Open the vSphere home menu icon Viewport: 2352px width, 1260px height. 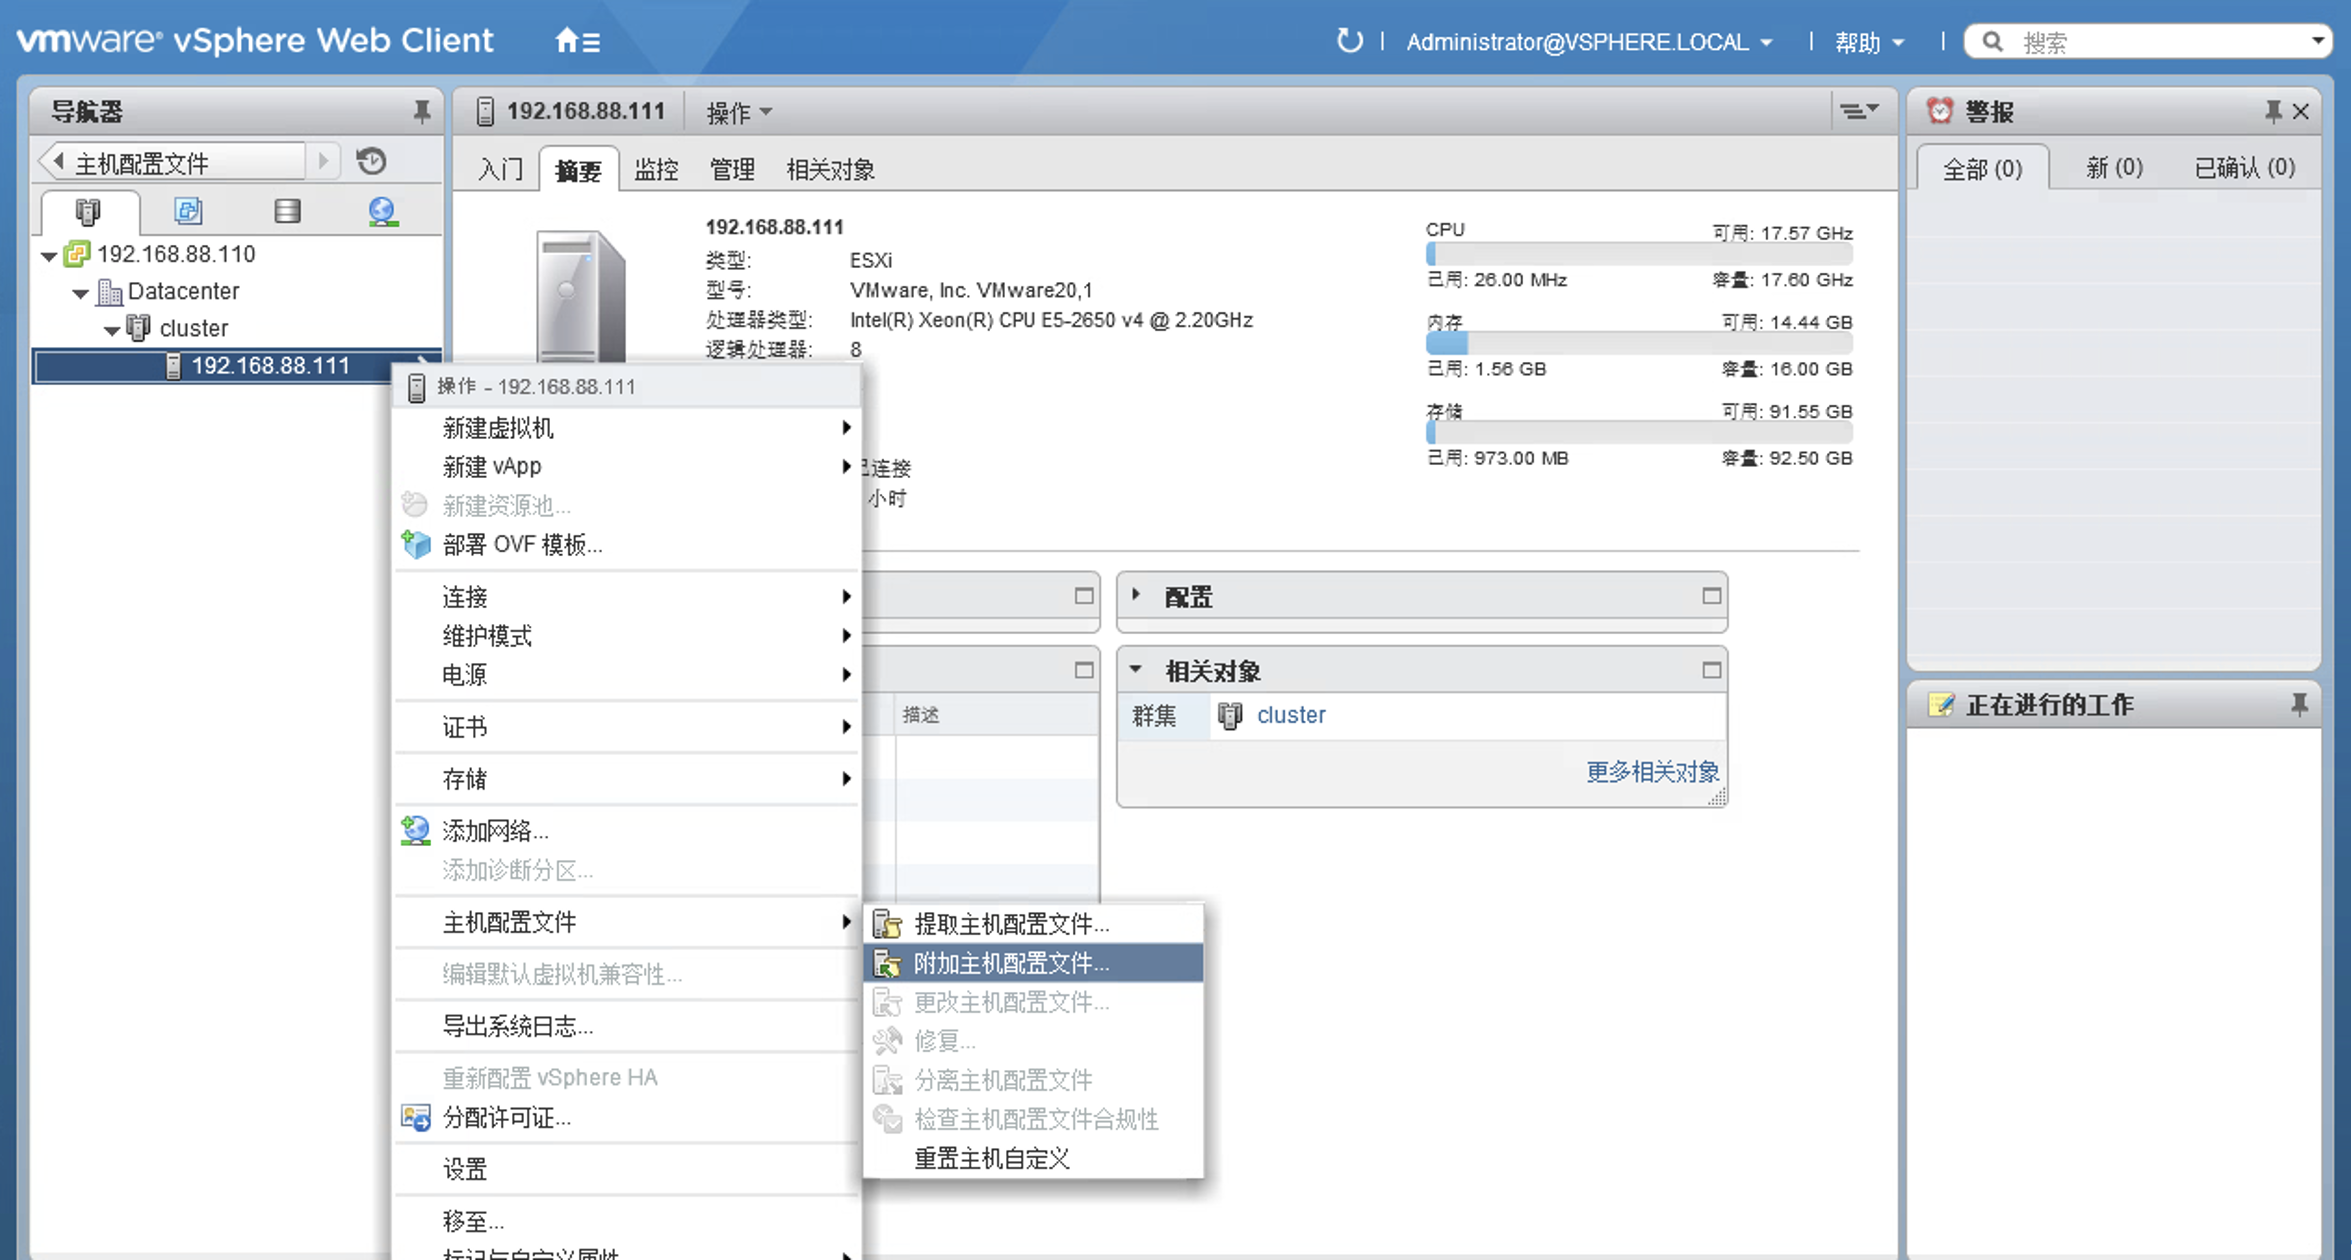tap(577, 41)
